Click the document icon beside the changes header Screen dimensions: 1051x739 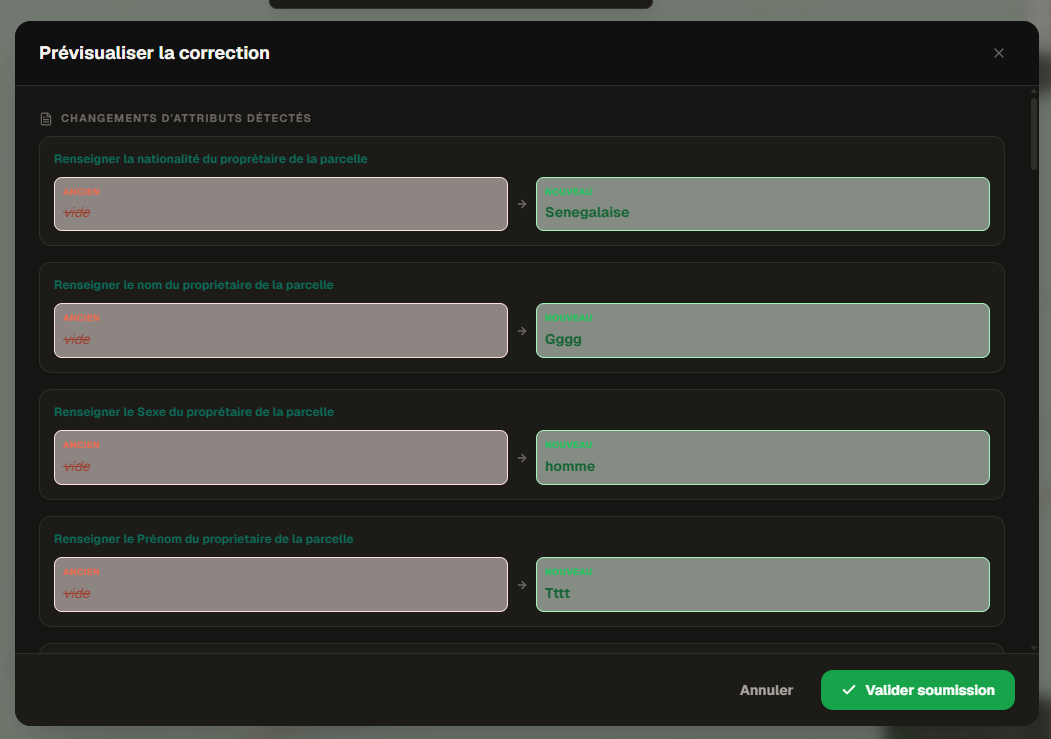click(46, 117)
